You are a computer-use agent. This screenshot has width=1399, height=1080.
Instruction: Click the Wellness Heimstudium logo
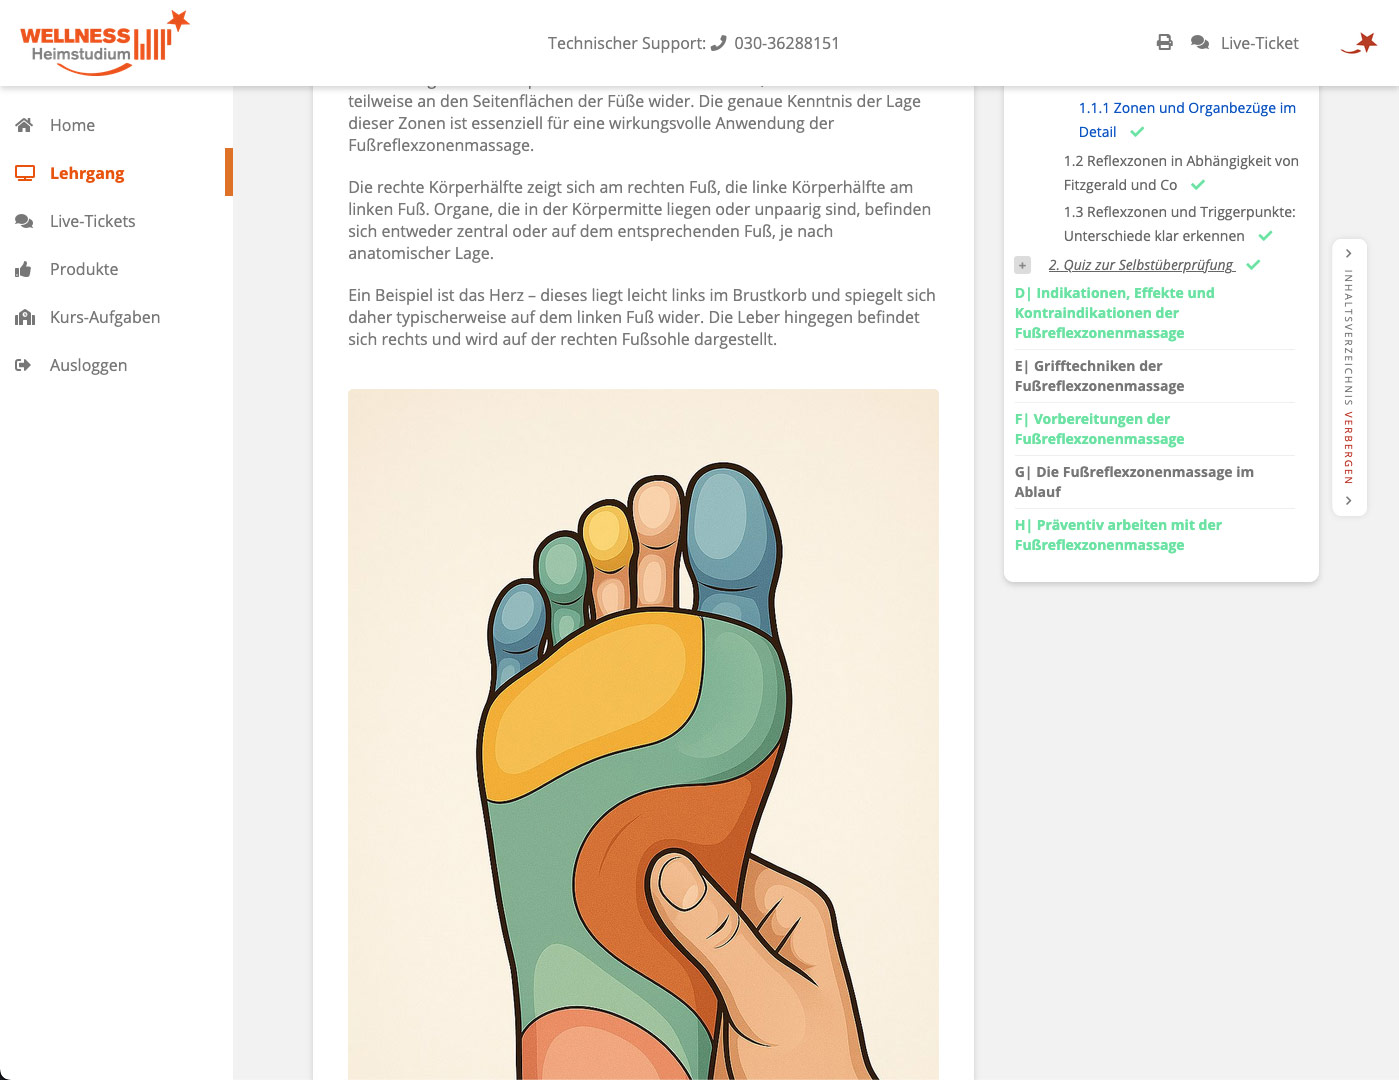pos(102,43)
